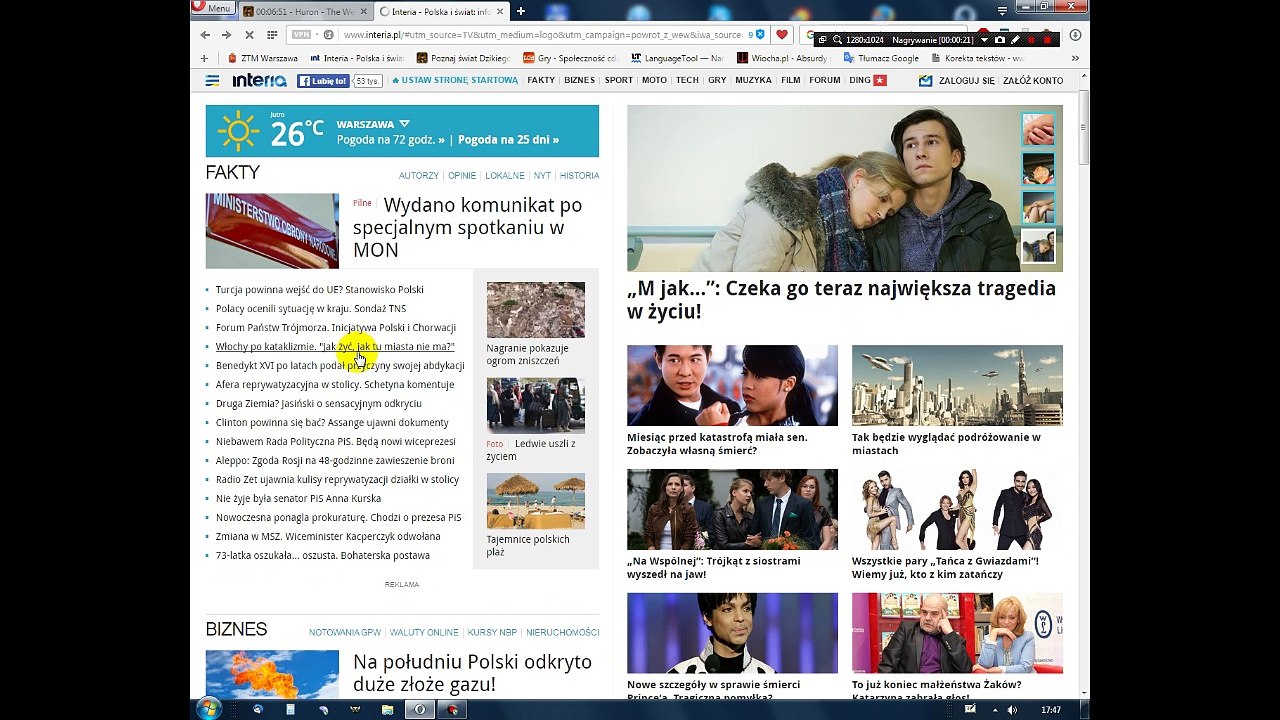Screen dimensions: 1280x720
Task: Go back to the previous page
Action: [x=203, y=35]
